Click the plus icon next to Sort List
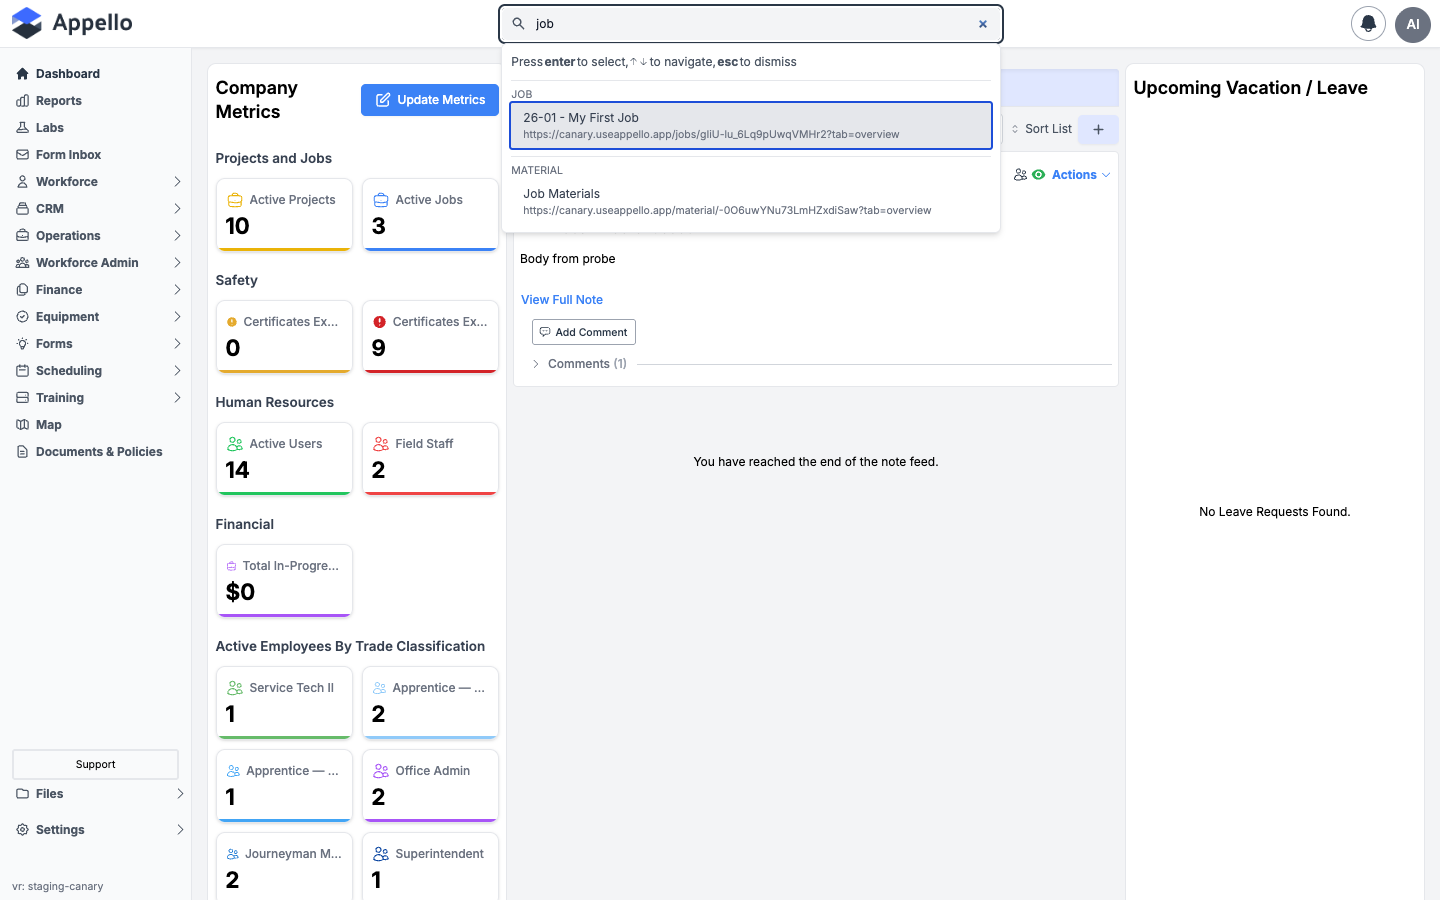The height and width of the screenshot is (900, 1440). 1098,129
